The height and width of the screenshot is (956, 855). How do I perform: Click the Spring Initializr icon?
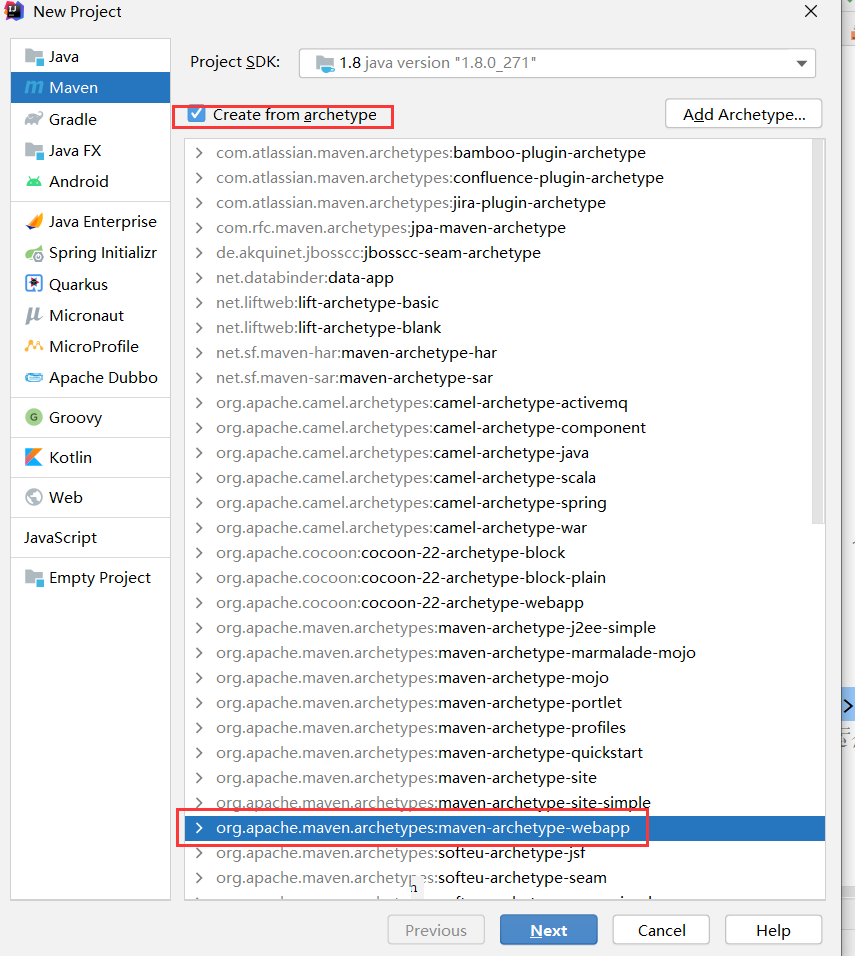point(34,253)
